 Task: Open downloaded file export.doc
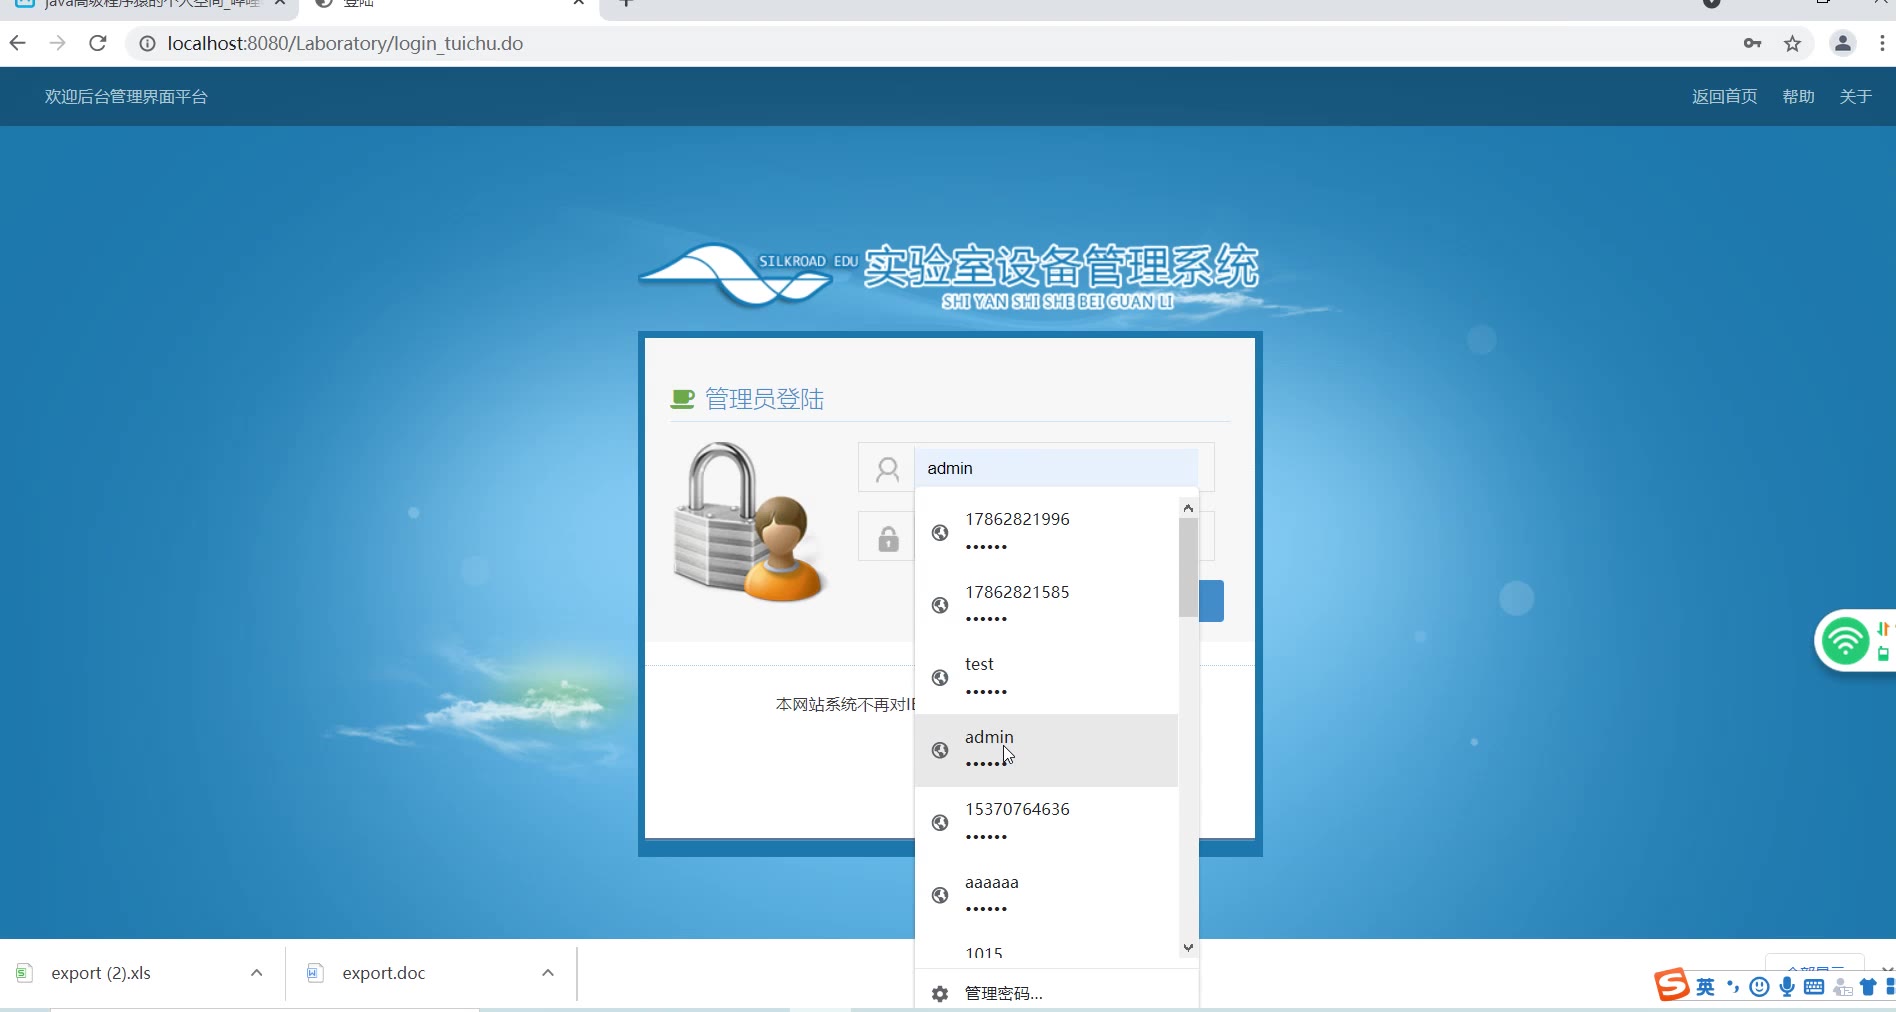(384, 973)
